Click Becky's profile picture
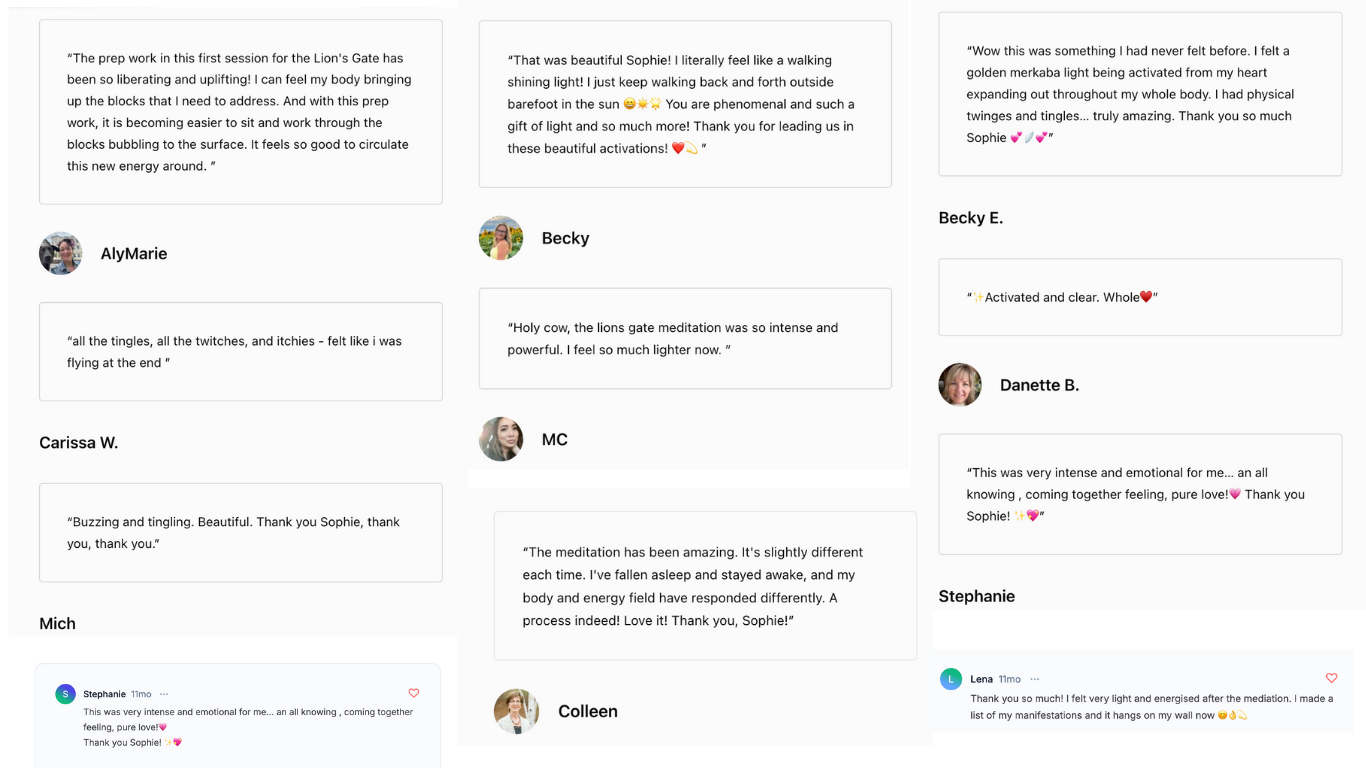This screenshot has width=1366, height=768. tap(501, 238)
